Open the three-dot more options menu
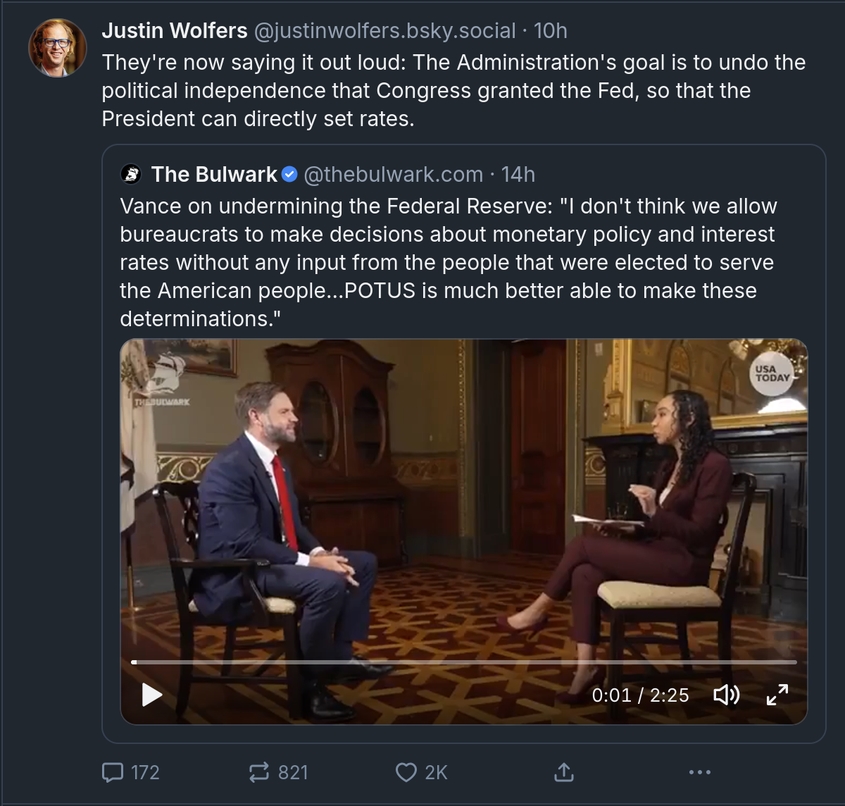 pos(700,772)
